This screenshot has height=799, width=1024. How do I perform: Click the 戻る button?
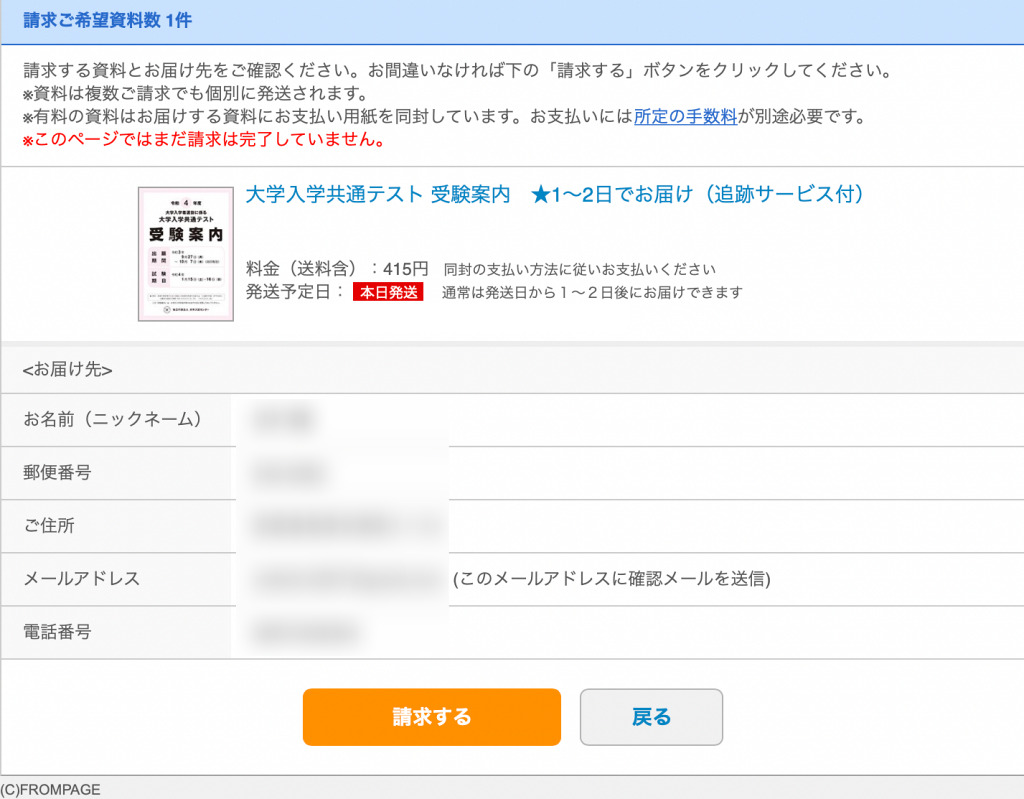(651, 717)
